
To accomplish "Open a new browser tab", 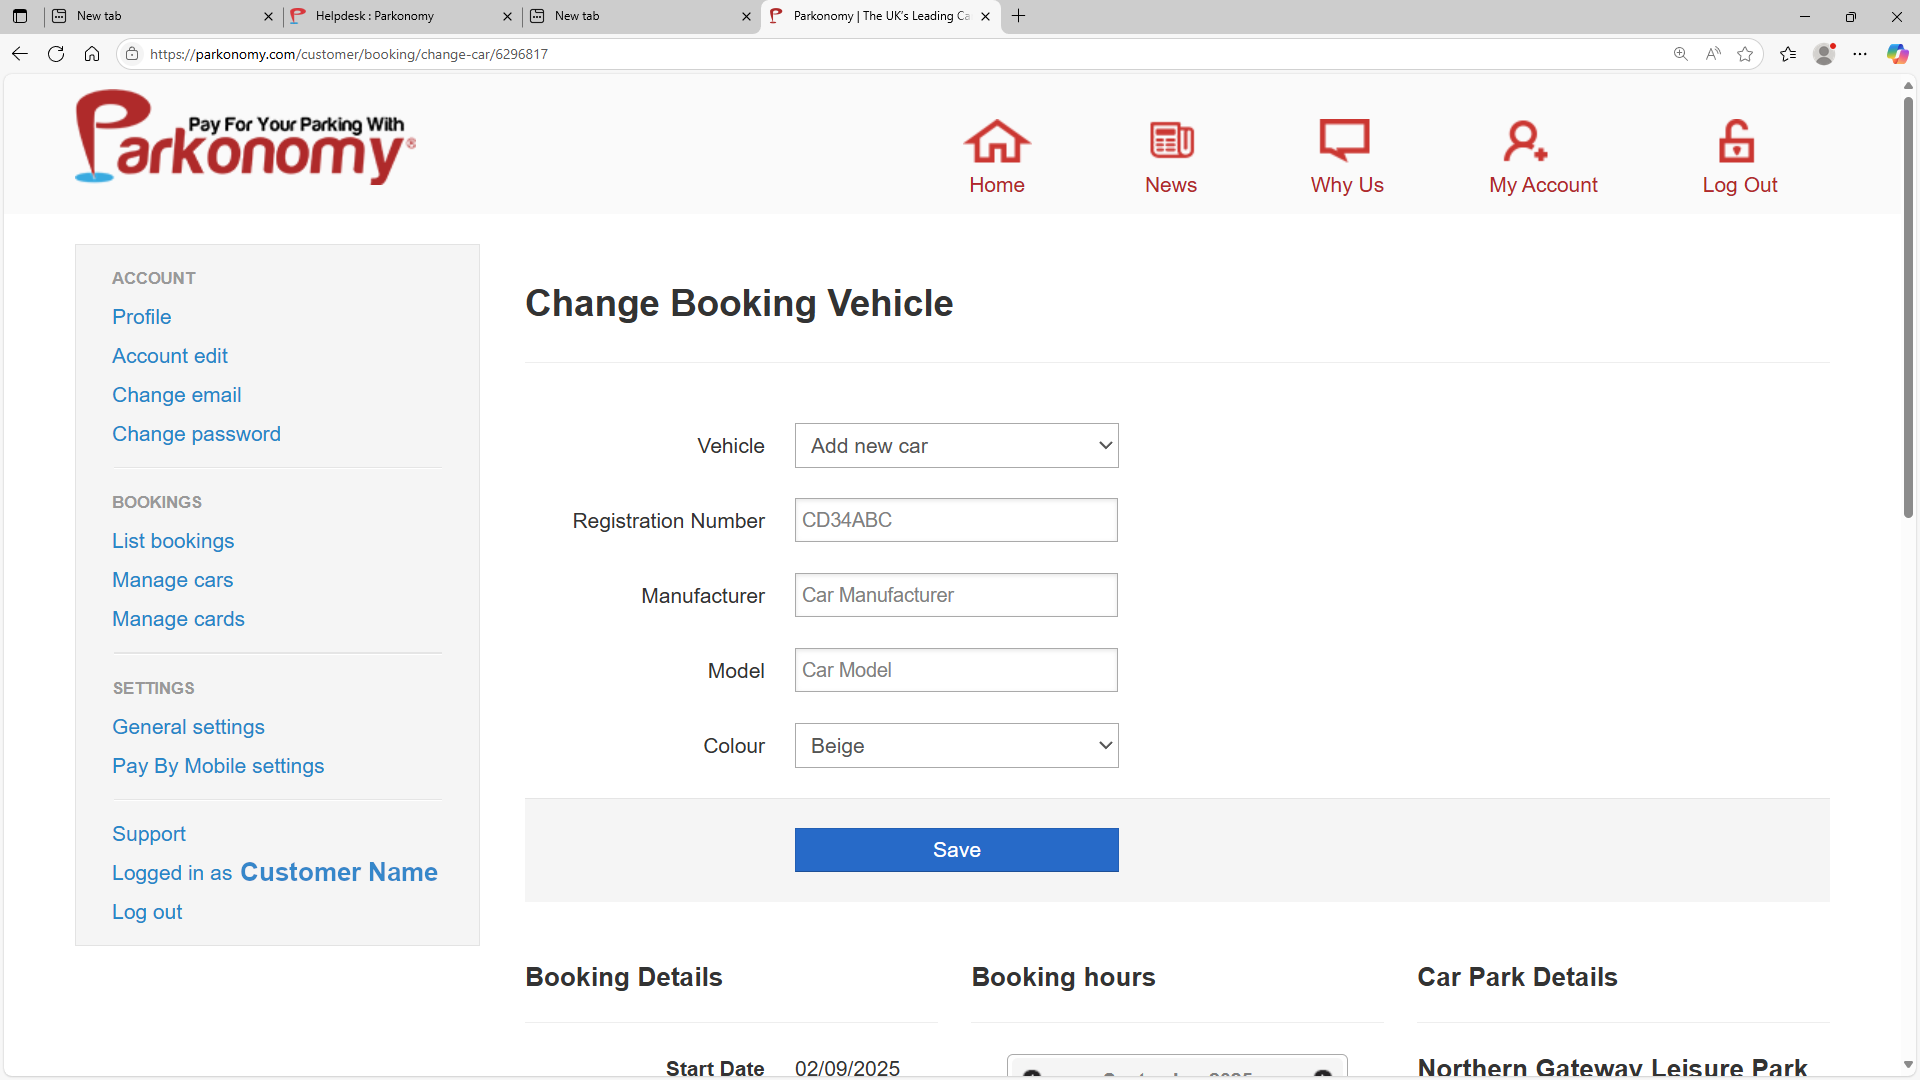I will [x=1018, y=16].
